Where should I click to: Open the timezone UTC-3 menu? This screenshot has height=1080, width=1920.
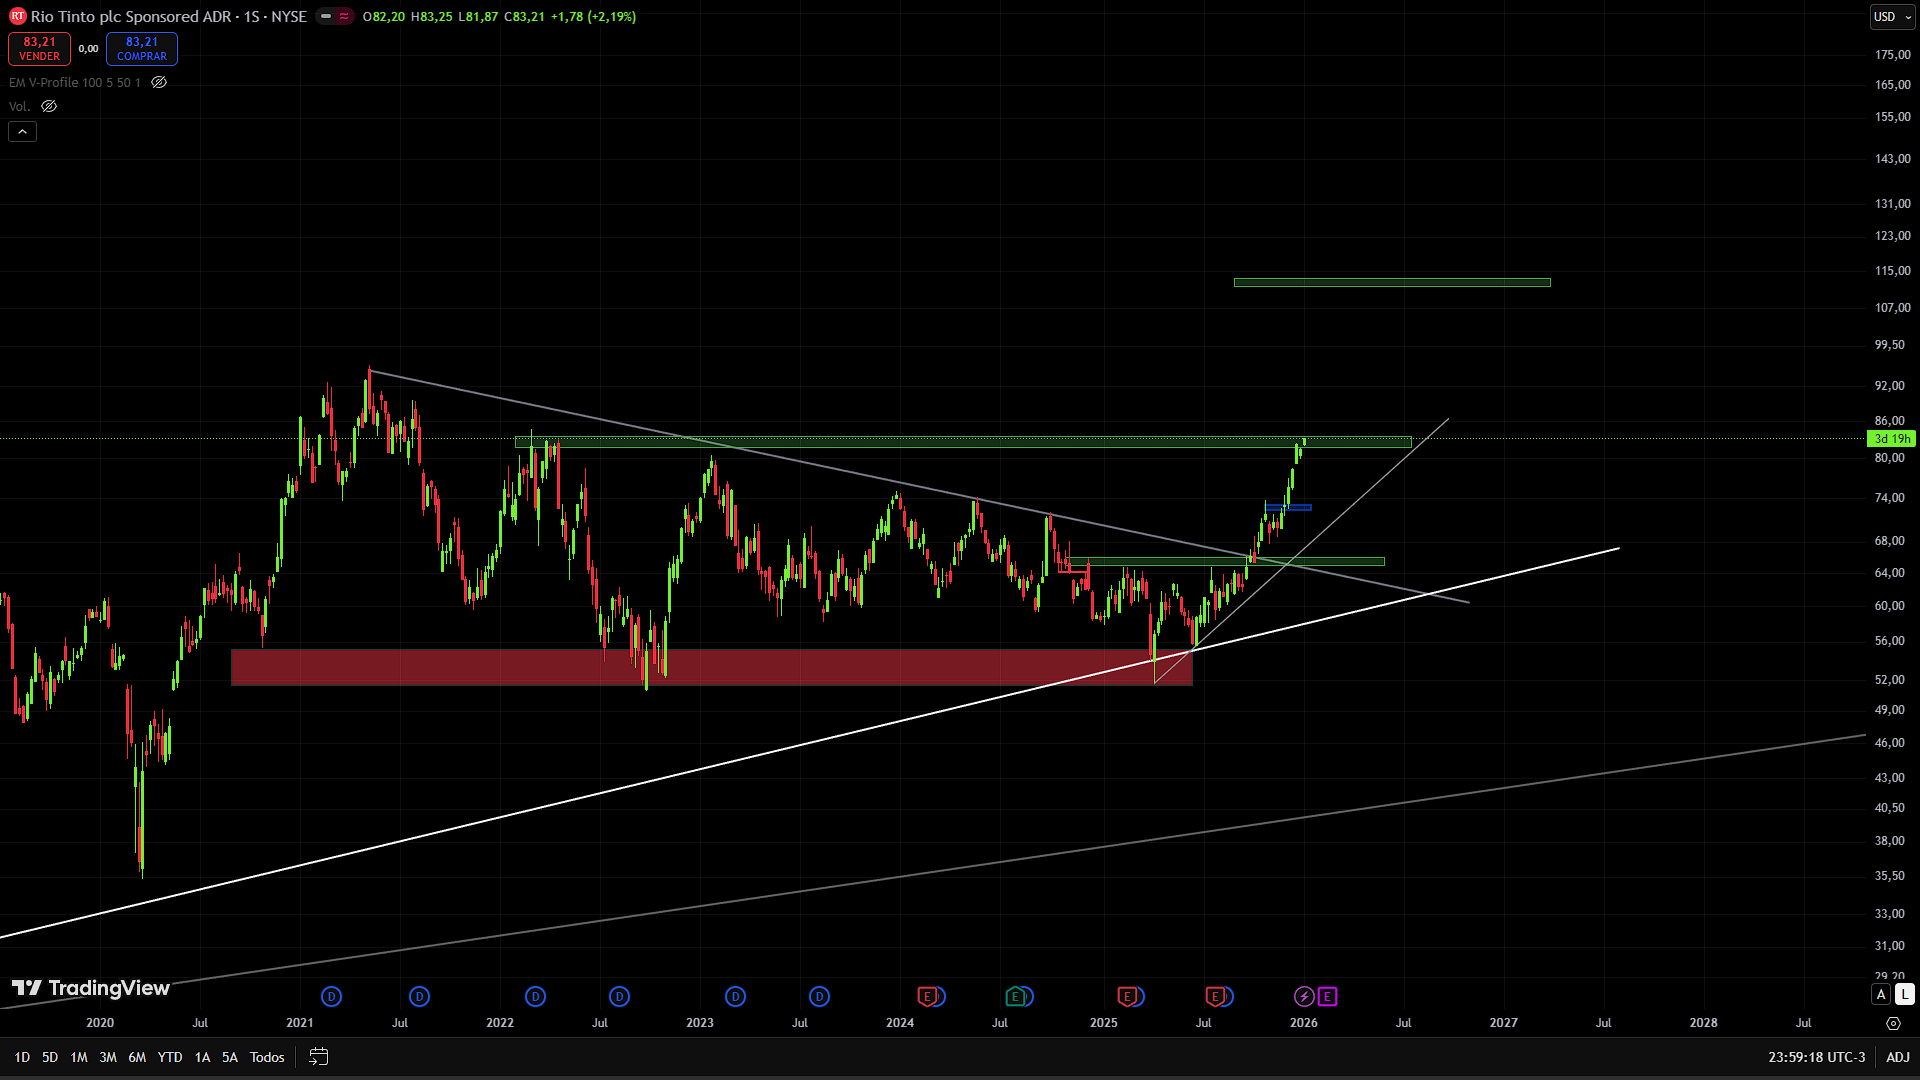tap(1816, 1057)
